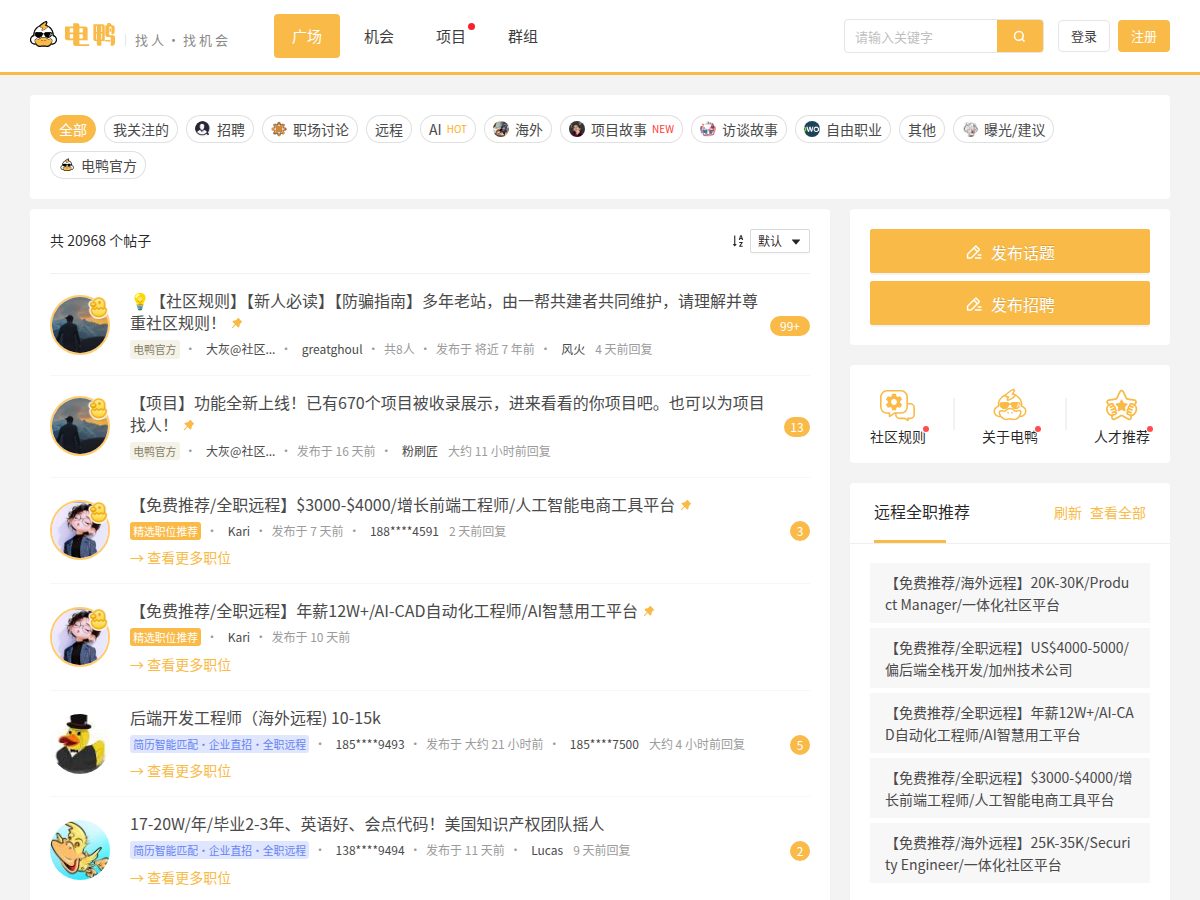
Task: Click the 99+ reply count badge
Action: (790, 326)
